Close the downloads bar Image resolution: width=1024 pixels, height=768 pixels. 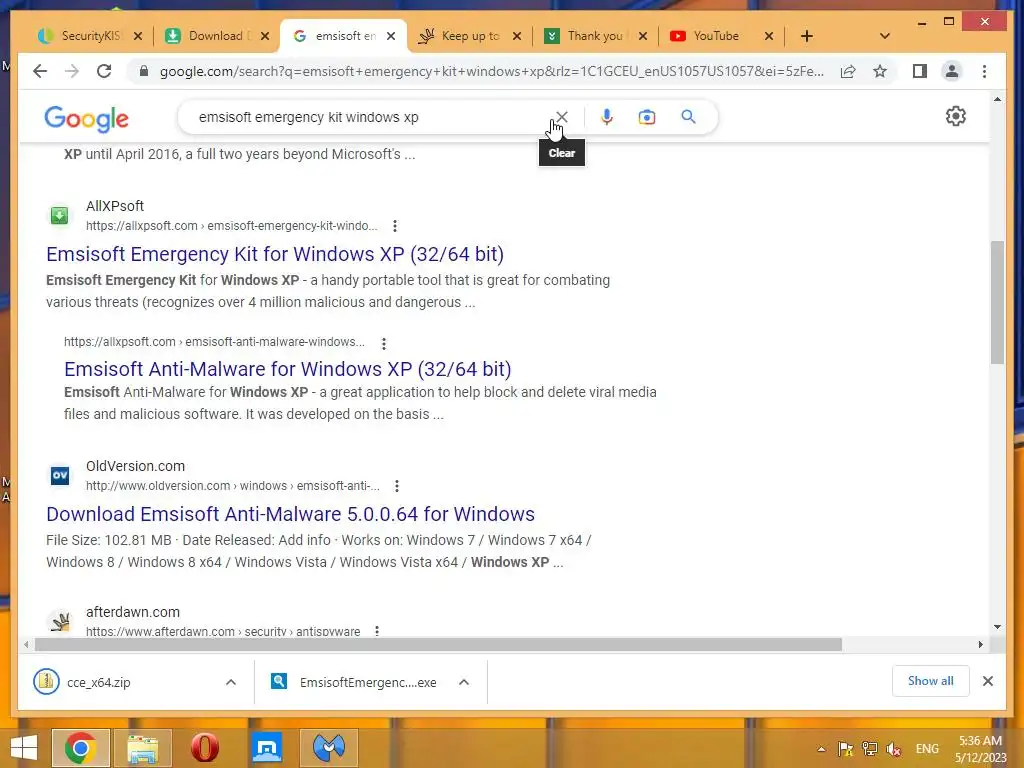[x=987, y=681]
